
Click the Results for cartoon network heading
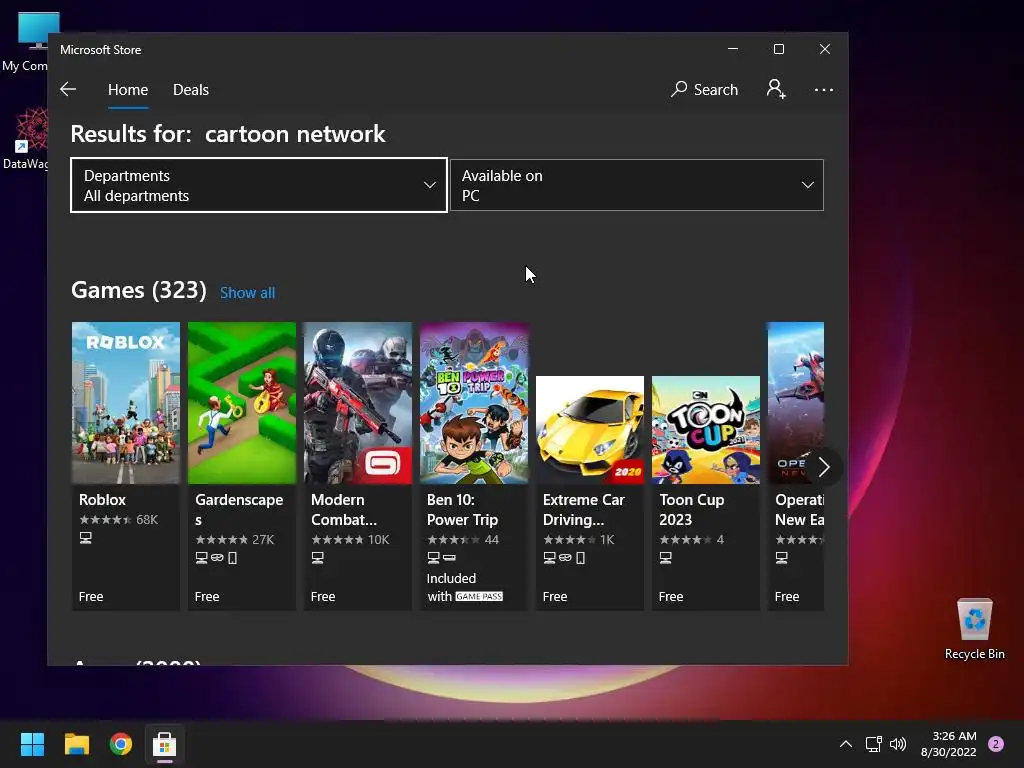pos(228,134)
